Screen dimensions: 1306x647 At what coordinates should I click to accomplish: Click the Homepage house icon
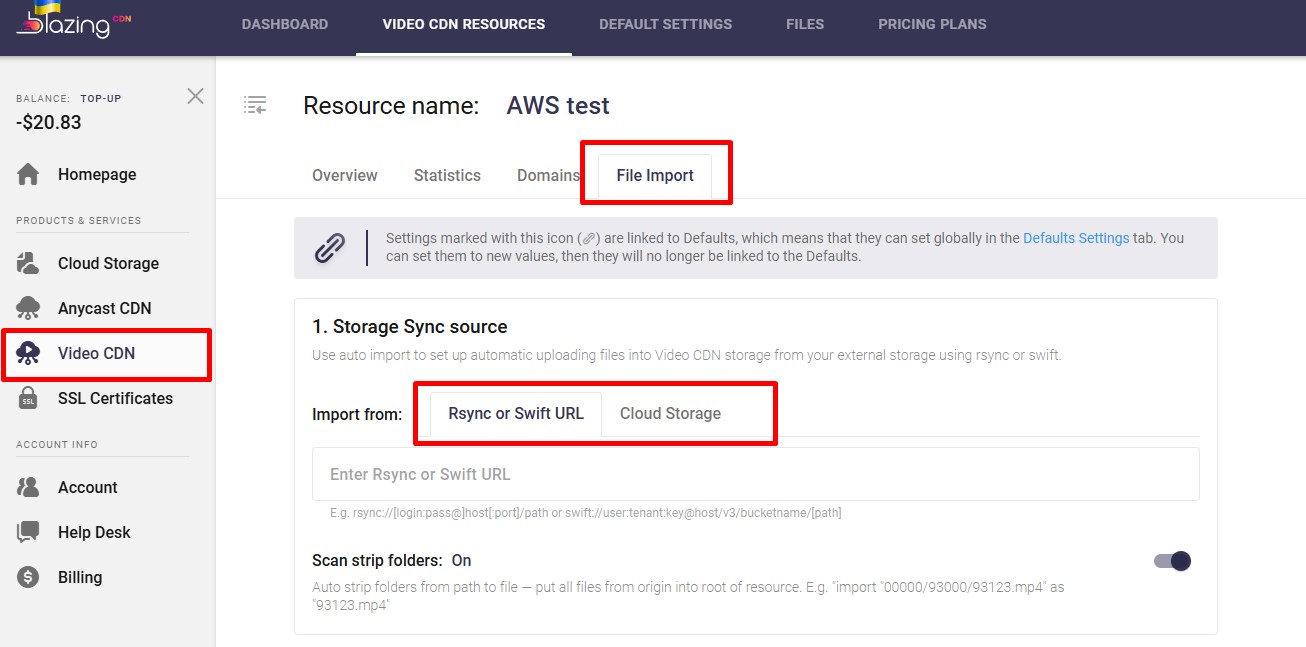click(x=28, y=174)
